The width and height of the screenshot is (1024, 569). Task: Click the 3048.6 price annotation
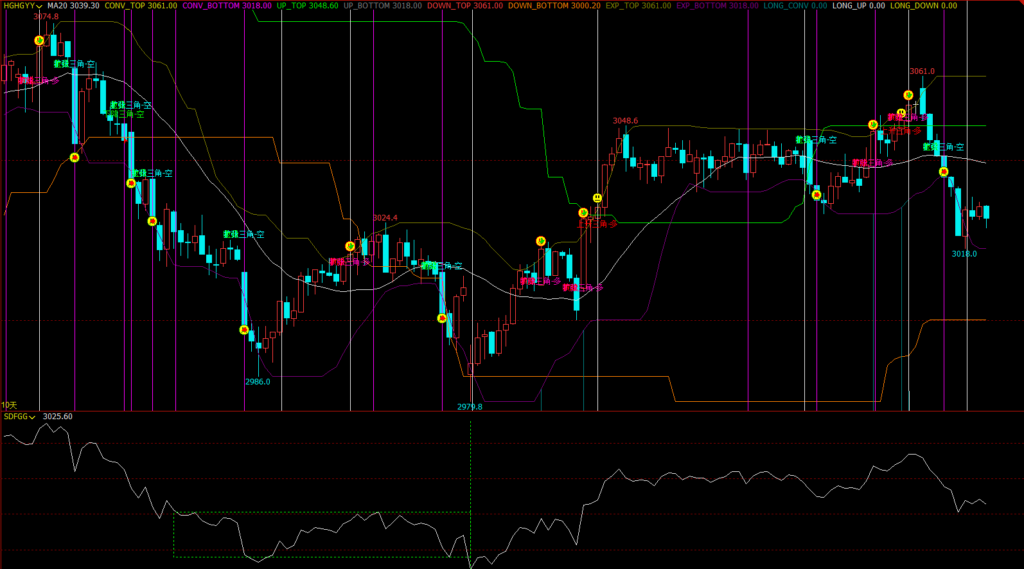point(625,121)
